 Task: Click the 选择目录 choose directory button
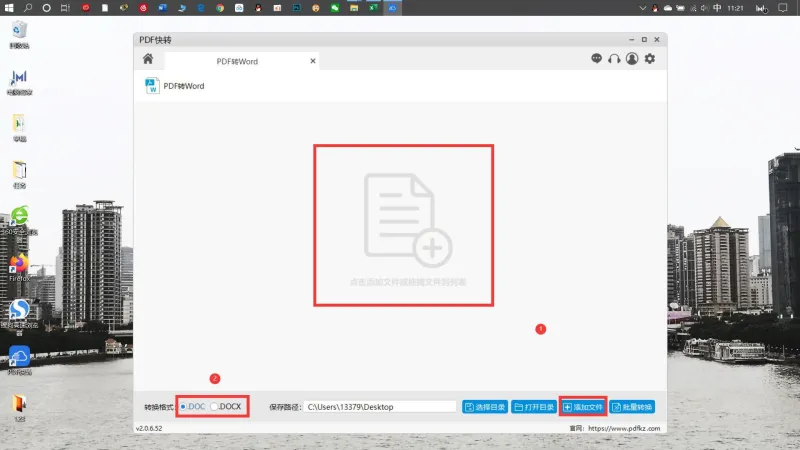click(485, 407)
